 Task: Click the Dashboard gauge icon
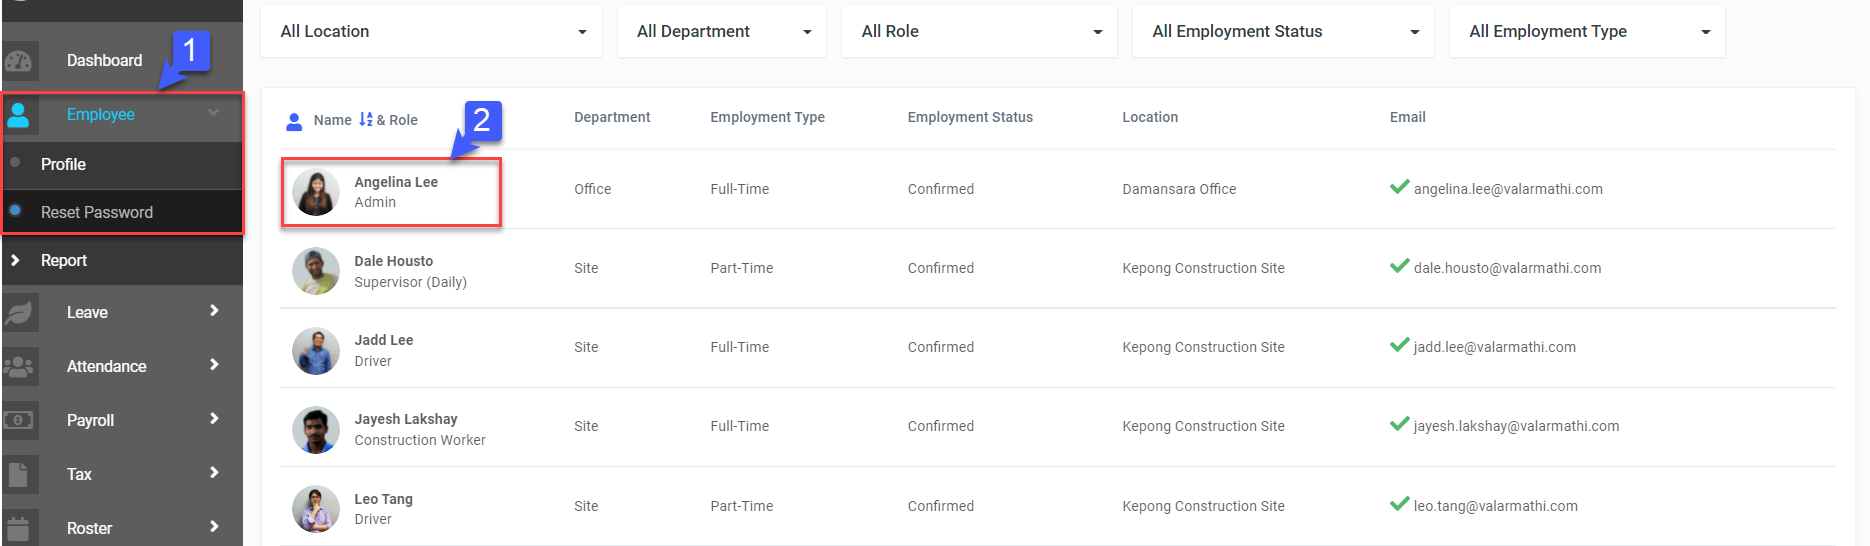(x=19, y=61)
